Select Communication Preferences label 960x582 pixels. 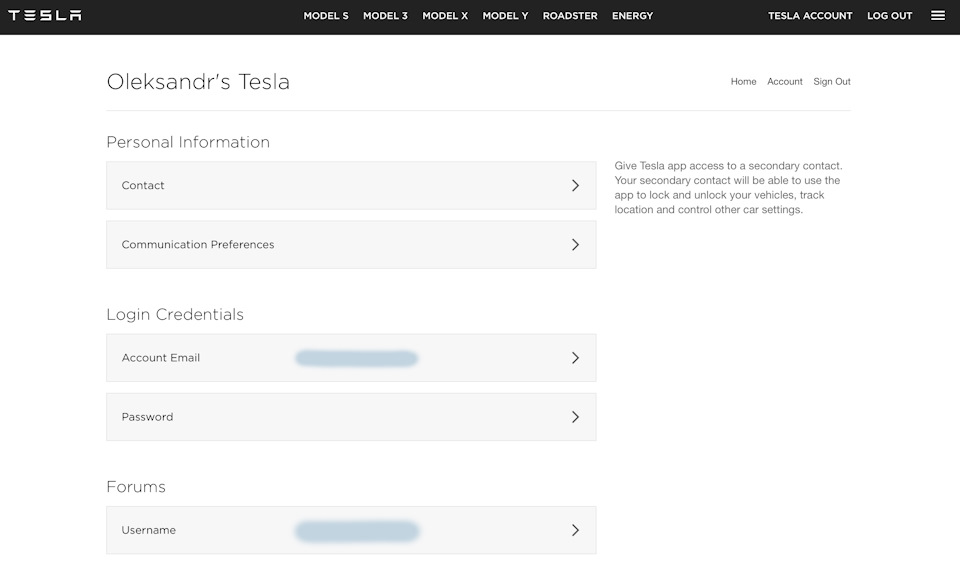[198, 245]
